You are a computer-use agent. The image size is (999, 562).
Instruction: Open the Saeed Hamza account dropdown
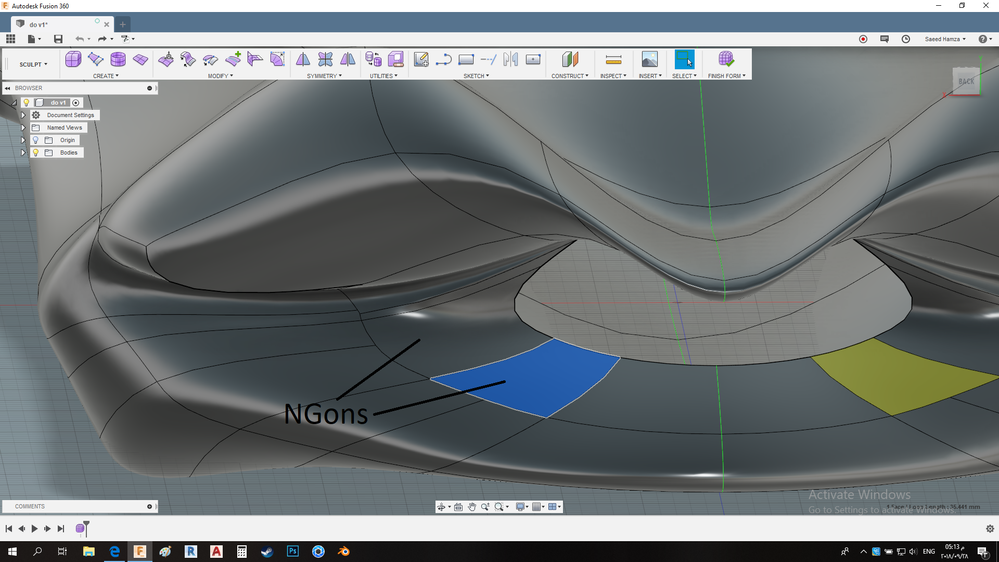click(945, 39)
